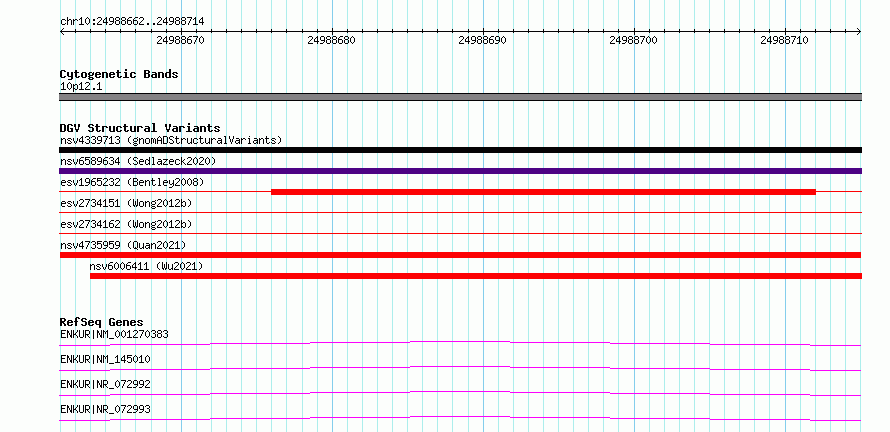Image resolution: width=890 pixels, height=432 pixels.
Task: Click ruler coordinate 24988700
Action: [x=633, y=40]
